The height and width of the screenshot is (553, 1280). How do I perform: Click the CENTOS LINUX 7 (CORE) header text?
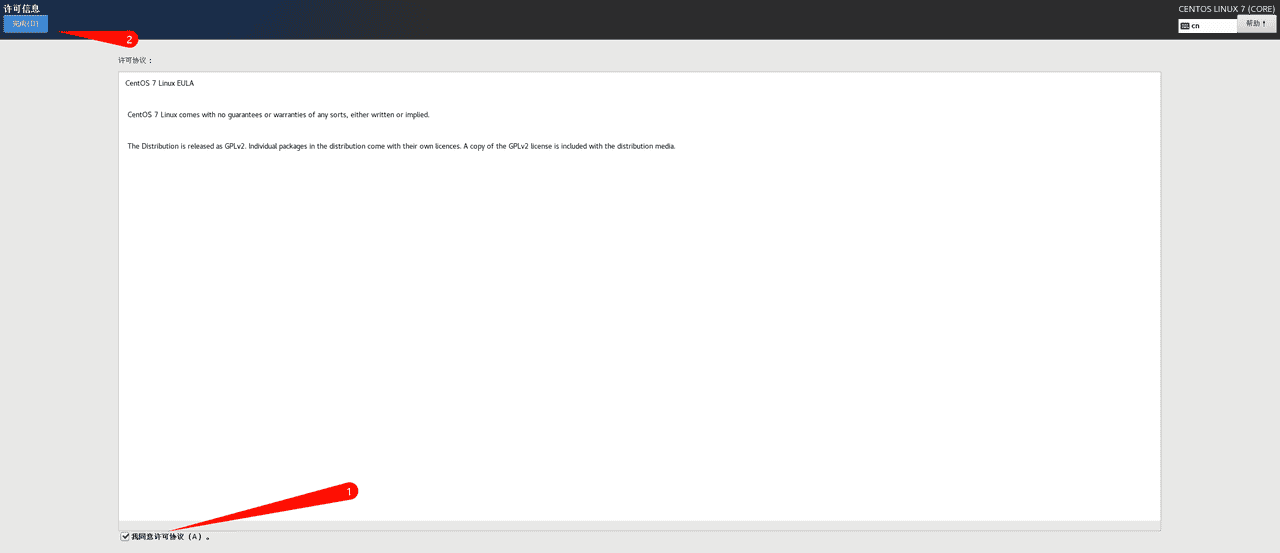click(1226, 9)
